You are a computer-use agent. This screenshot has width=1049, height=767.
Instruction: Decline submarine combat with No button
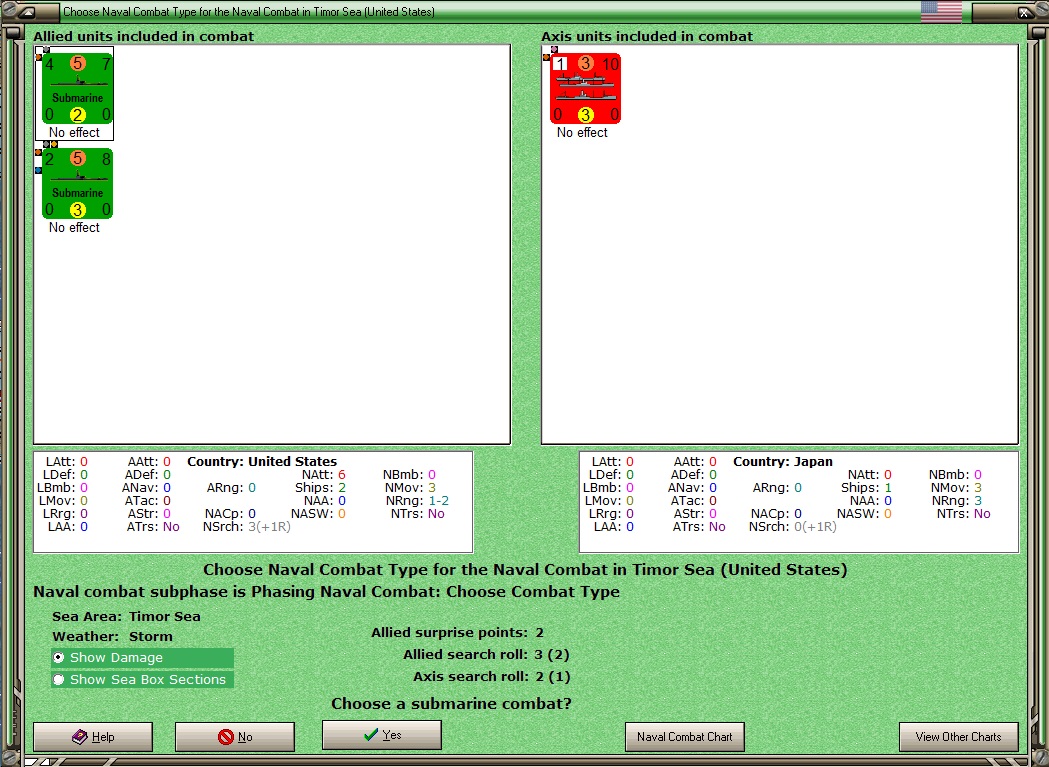(235, 737)
